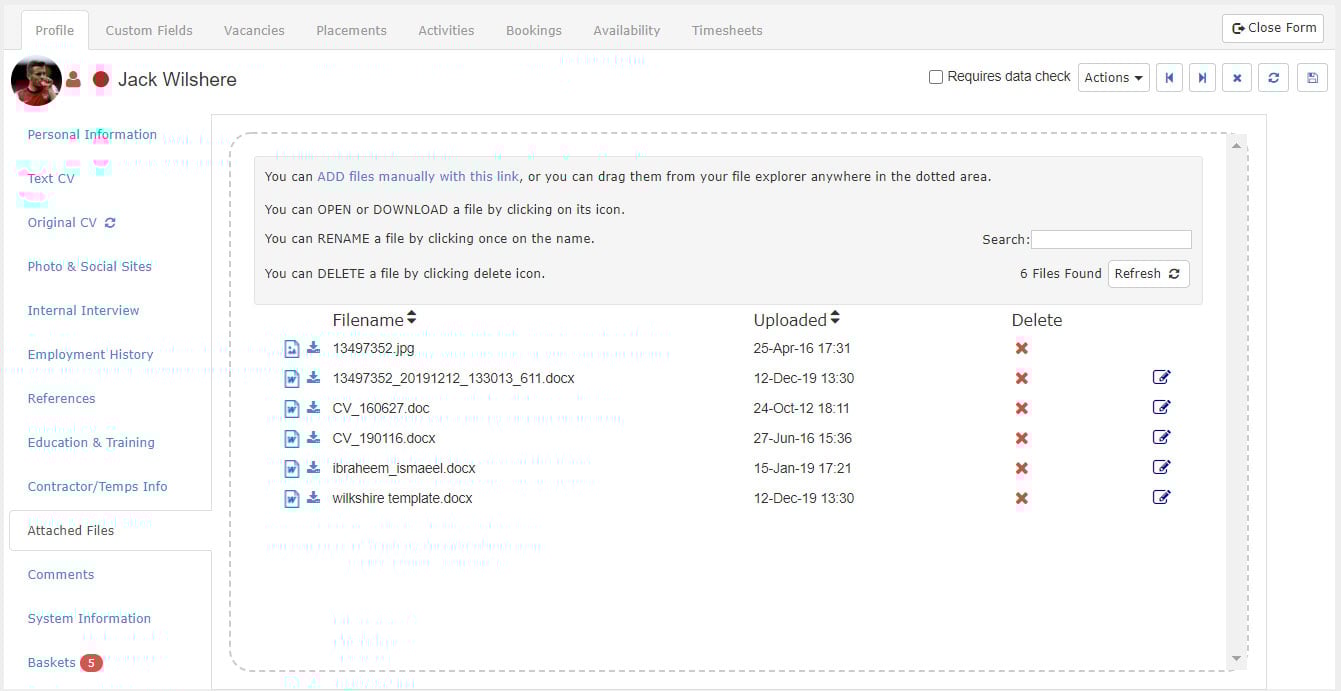Click the blue X cancel icon near save
This screenshot has height=691, width=1341.
pos(1237,77)
